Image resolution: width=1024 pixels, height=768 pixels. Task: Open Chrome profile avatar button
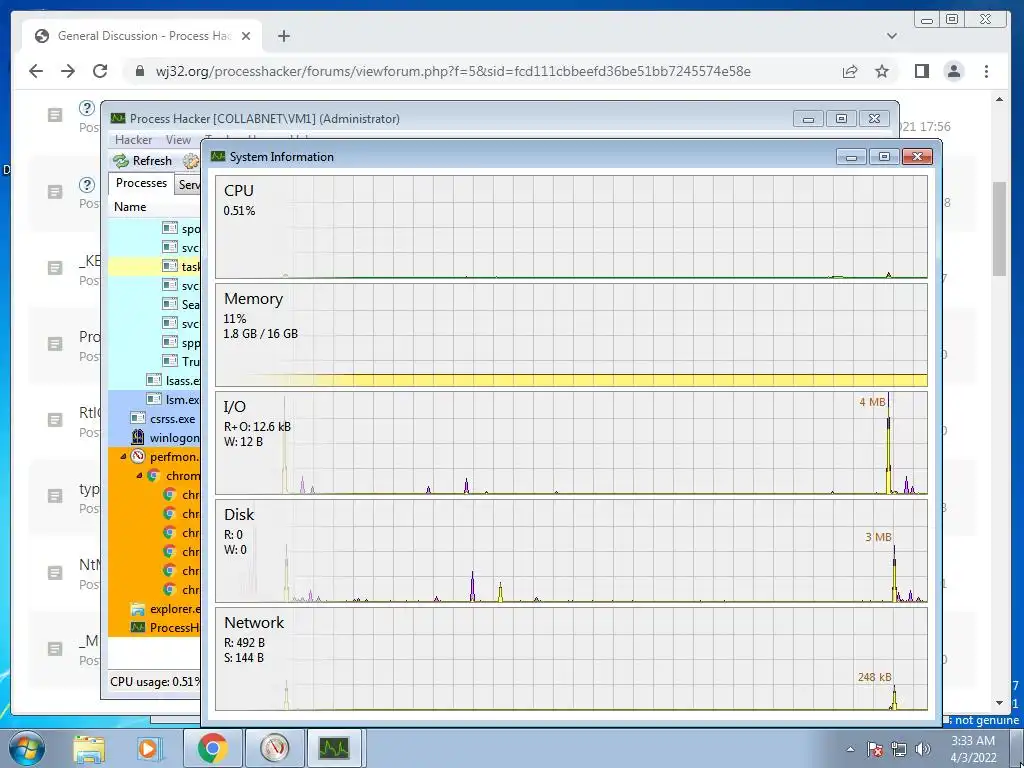tap(954, 71)
